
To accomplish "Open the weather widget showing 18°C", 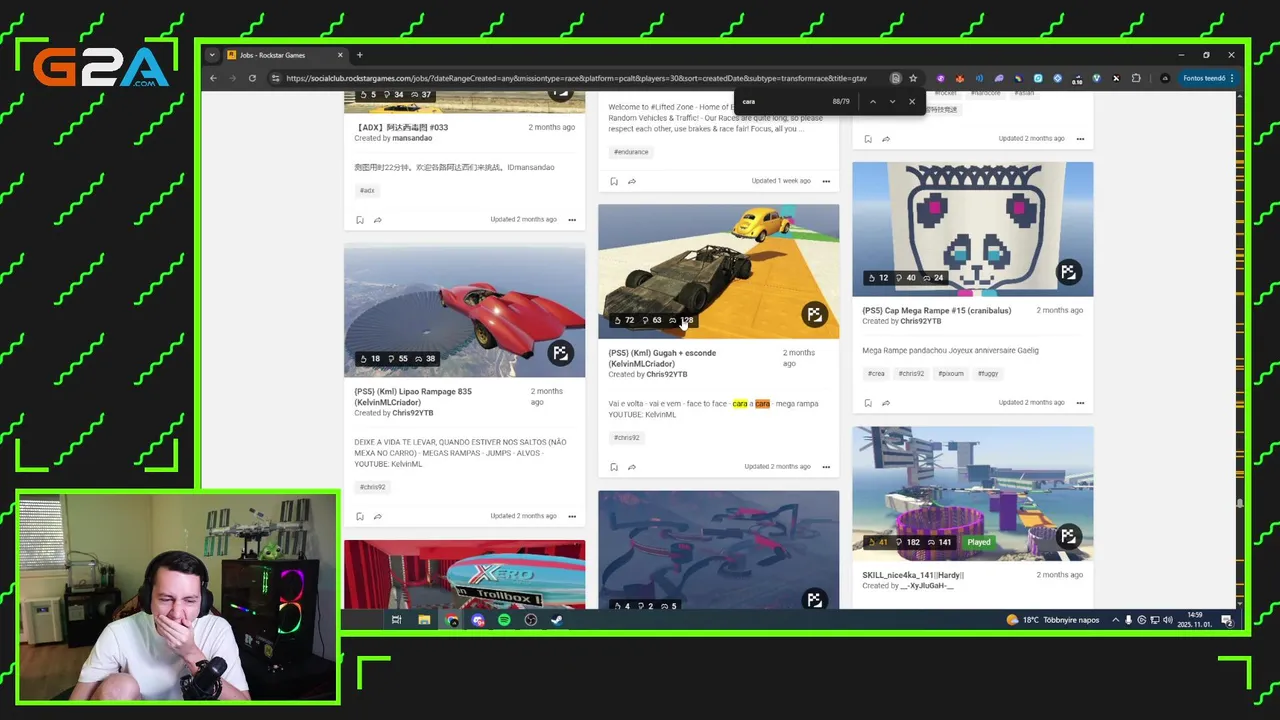I will (x=1053, y=620).
